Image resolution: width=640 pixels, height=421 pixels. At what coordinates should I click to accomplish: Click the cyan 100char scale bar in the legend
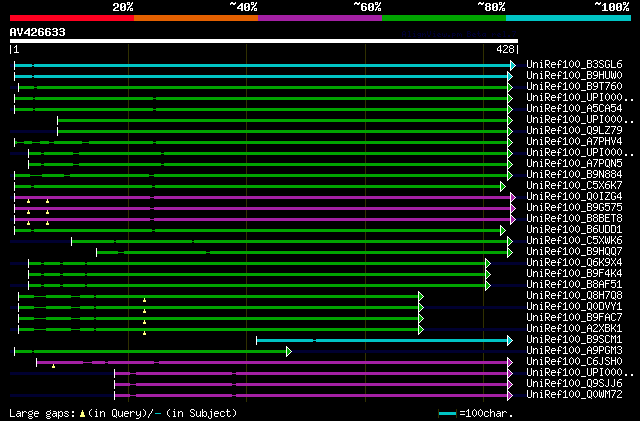pyautogui.click(x=447, y=414)
